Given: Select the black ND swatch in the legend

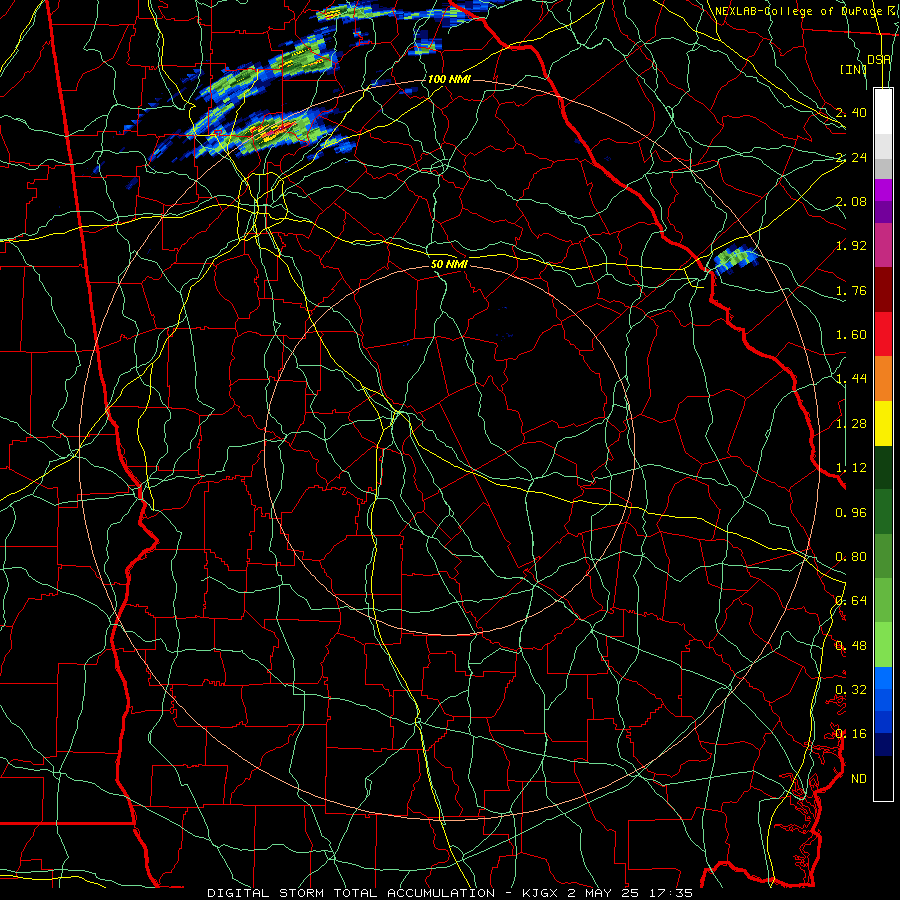Looking at the screenshot, I should click(883, 778).
